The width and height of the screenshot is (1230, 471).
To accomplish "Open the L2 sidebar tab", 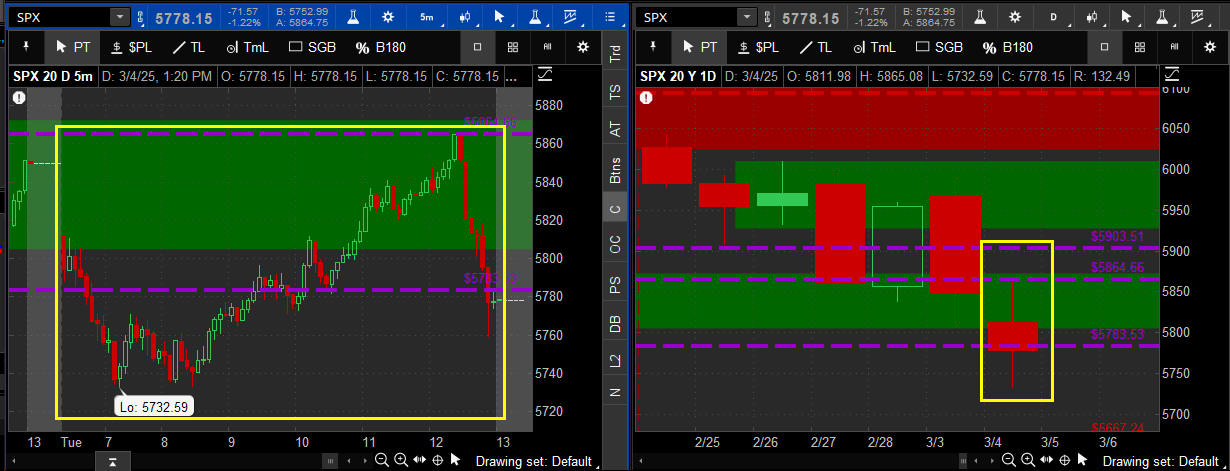I will click(614, 360).
